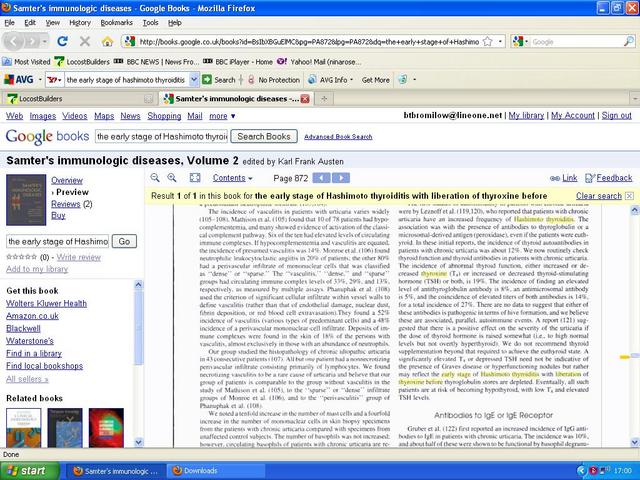640x480 pixels.
Task: Open the History menu
Action: click(80, 23)
